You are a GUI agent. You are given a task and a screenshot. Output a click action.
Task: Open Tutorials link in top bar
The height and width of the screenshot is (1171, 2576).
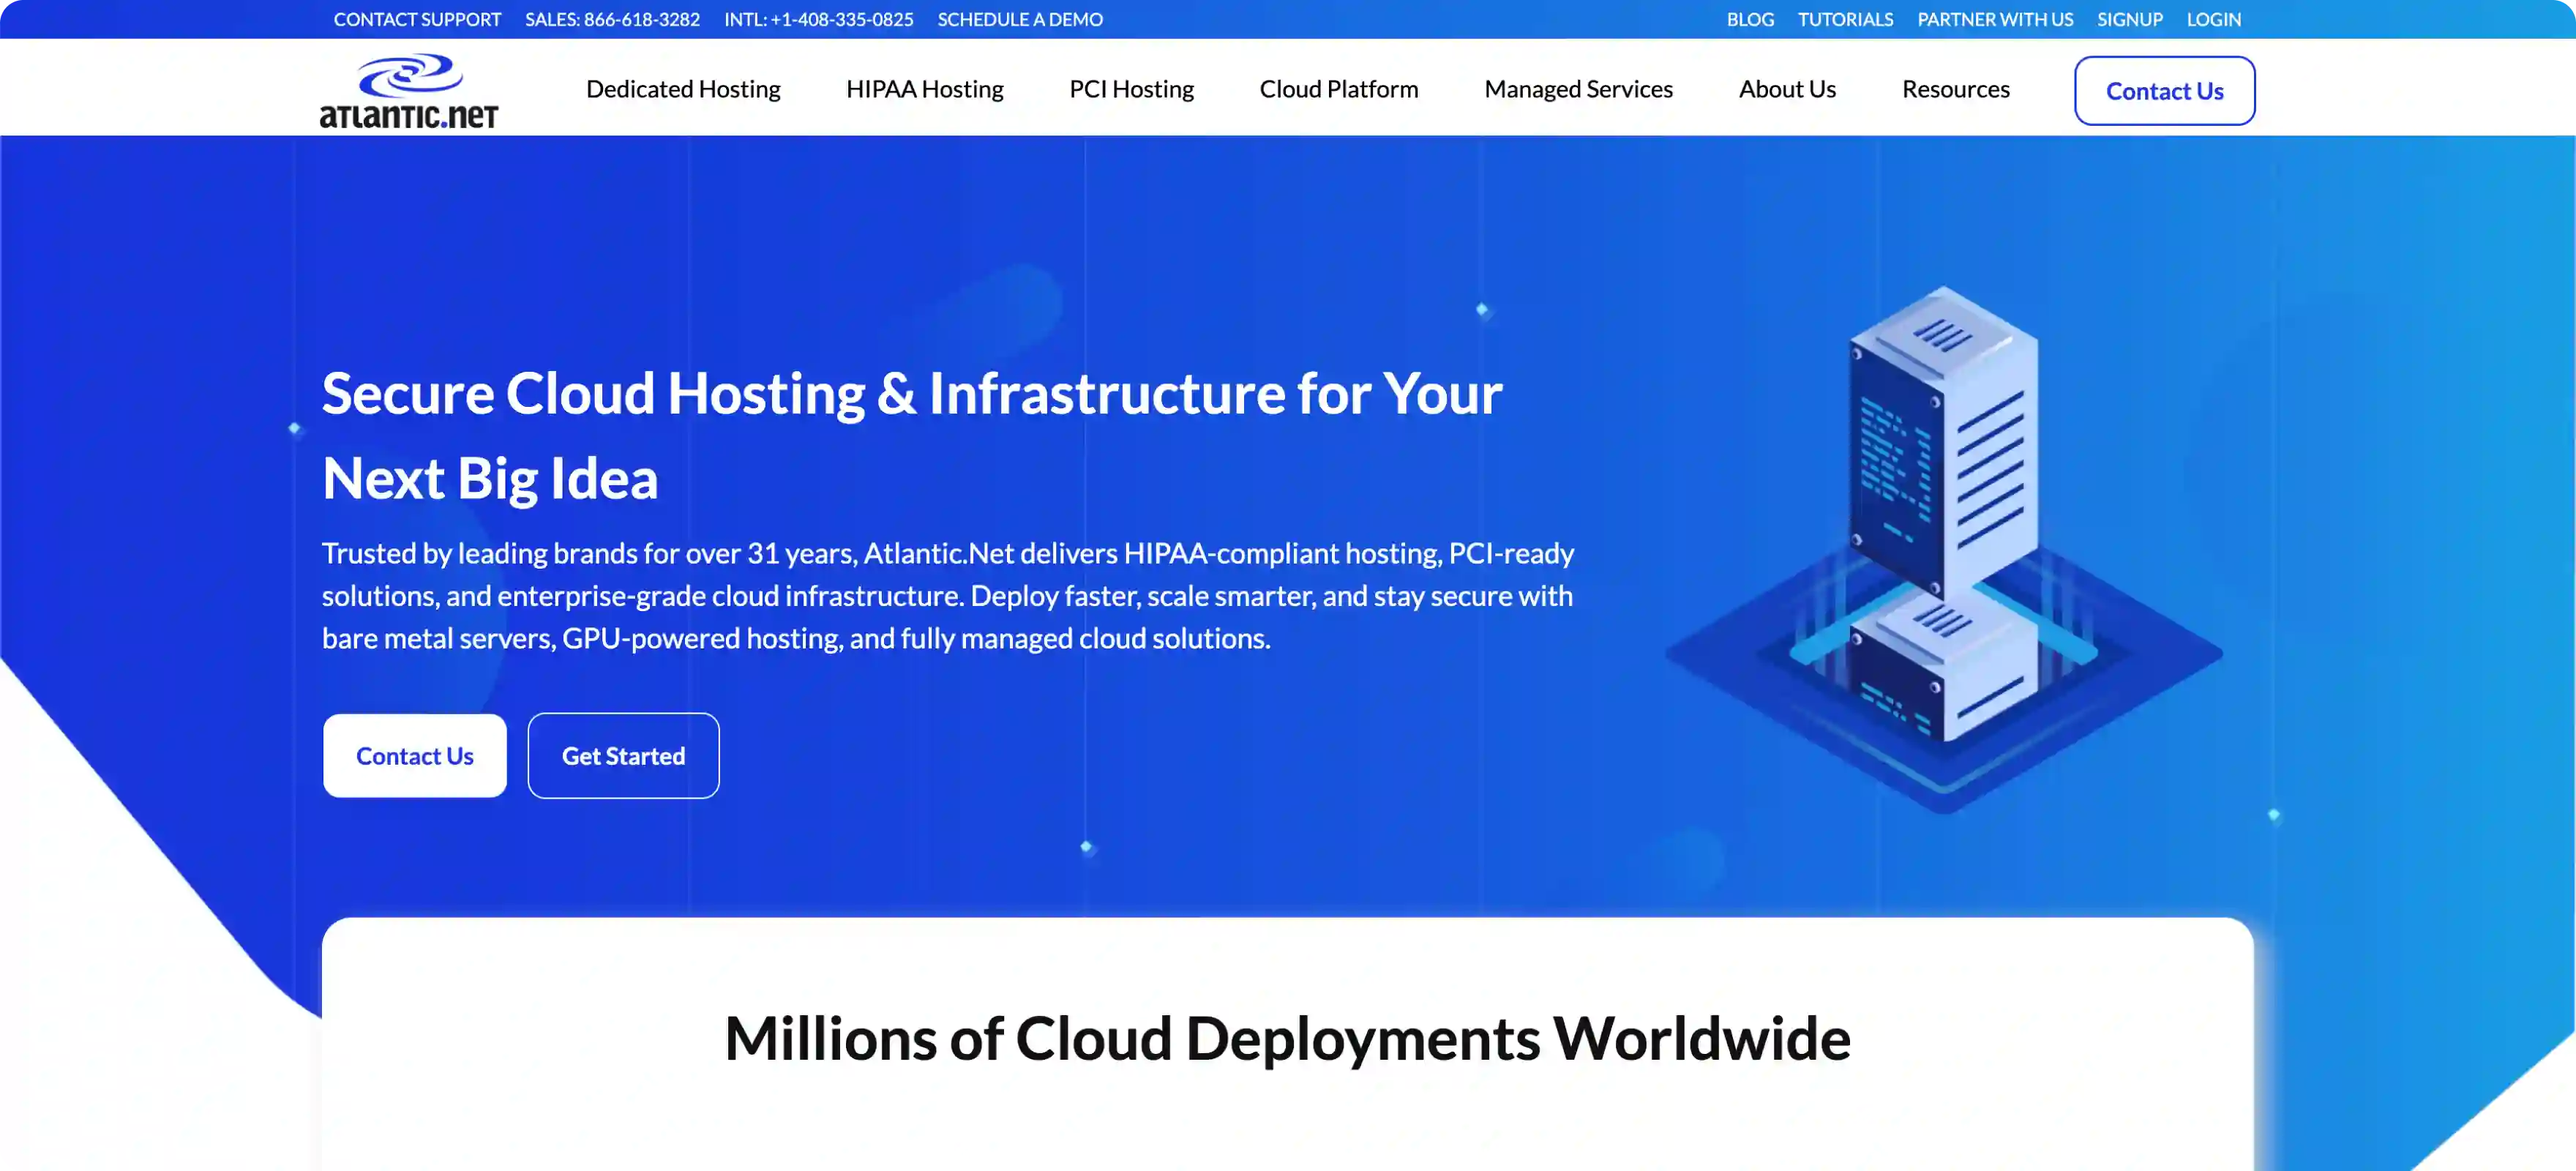pos(1845,19)
